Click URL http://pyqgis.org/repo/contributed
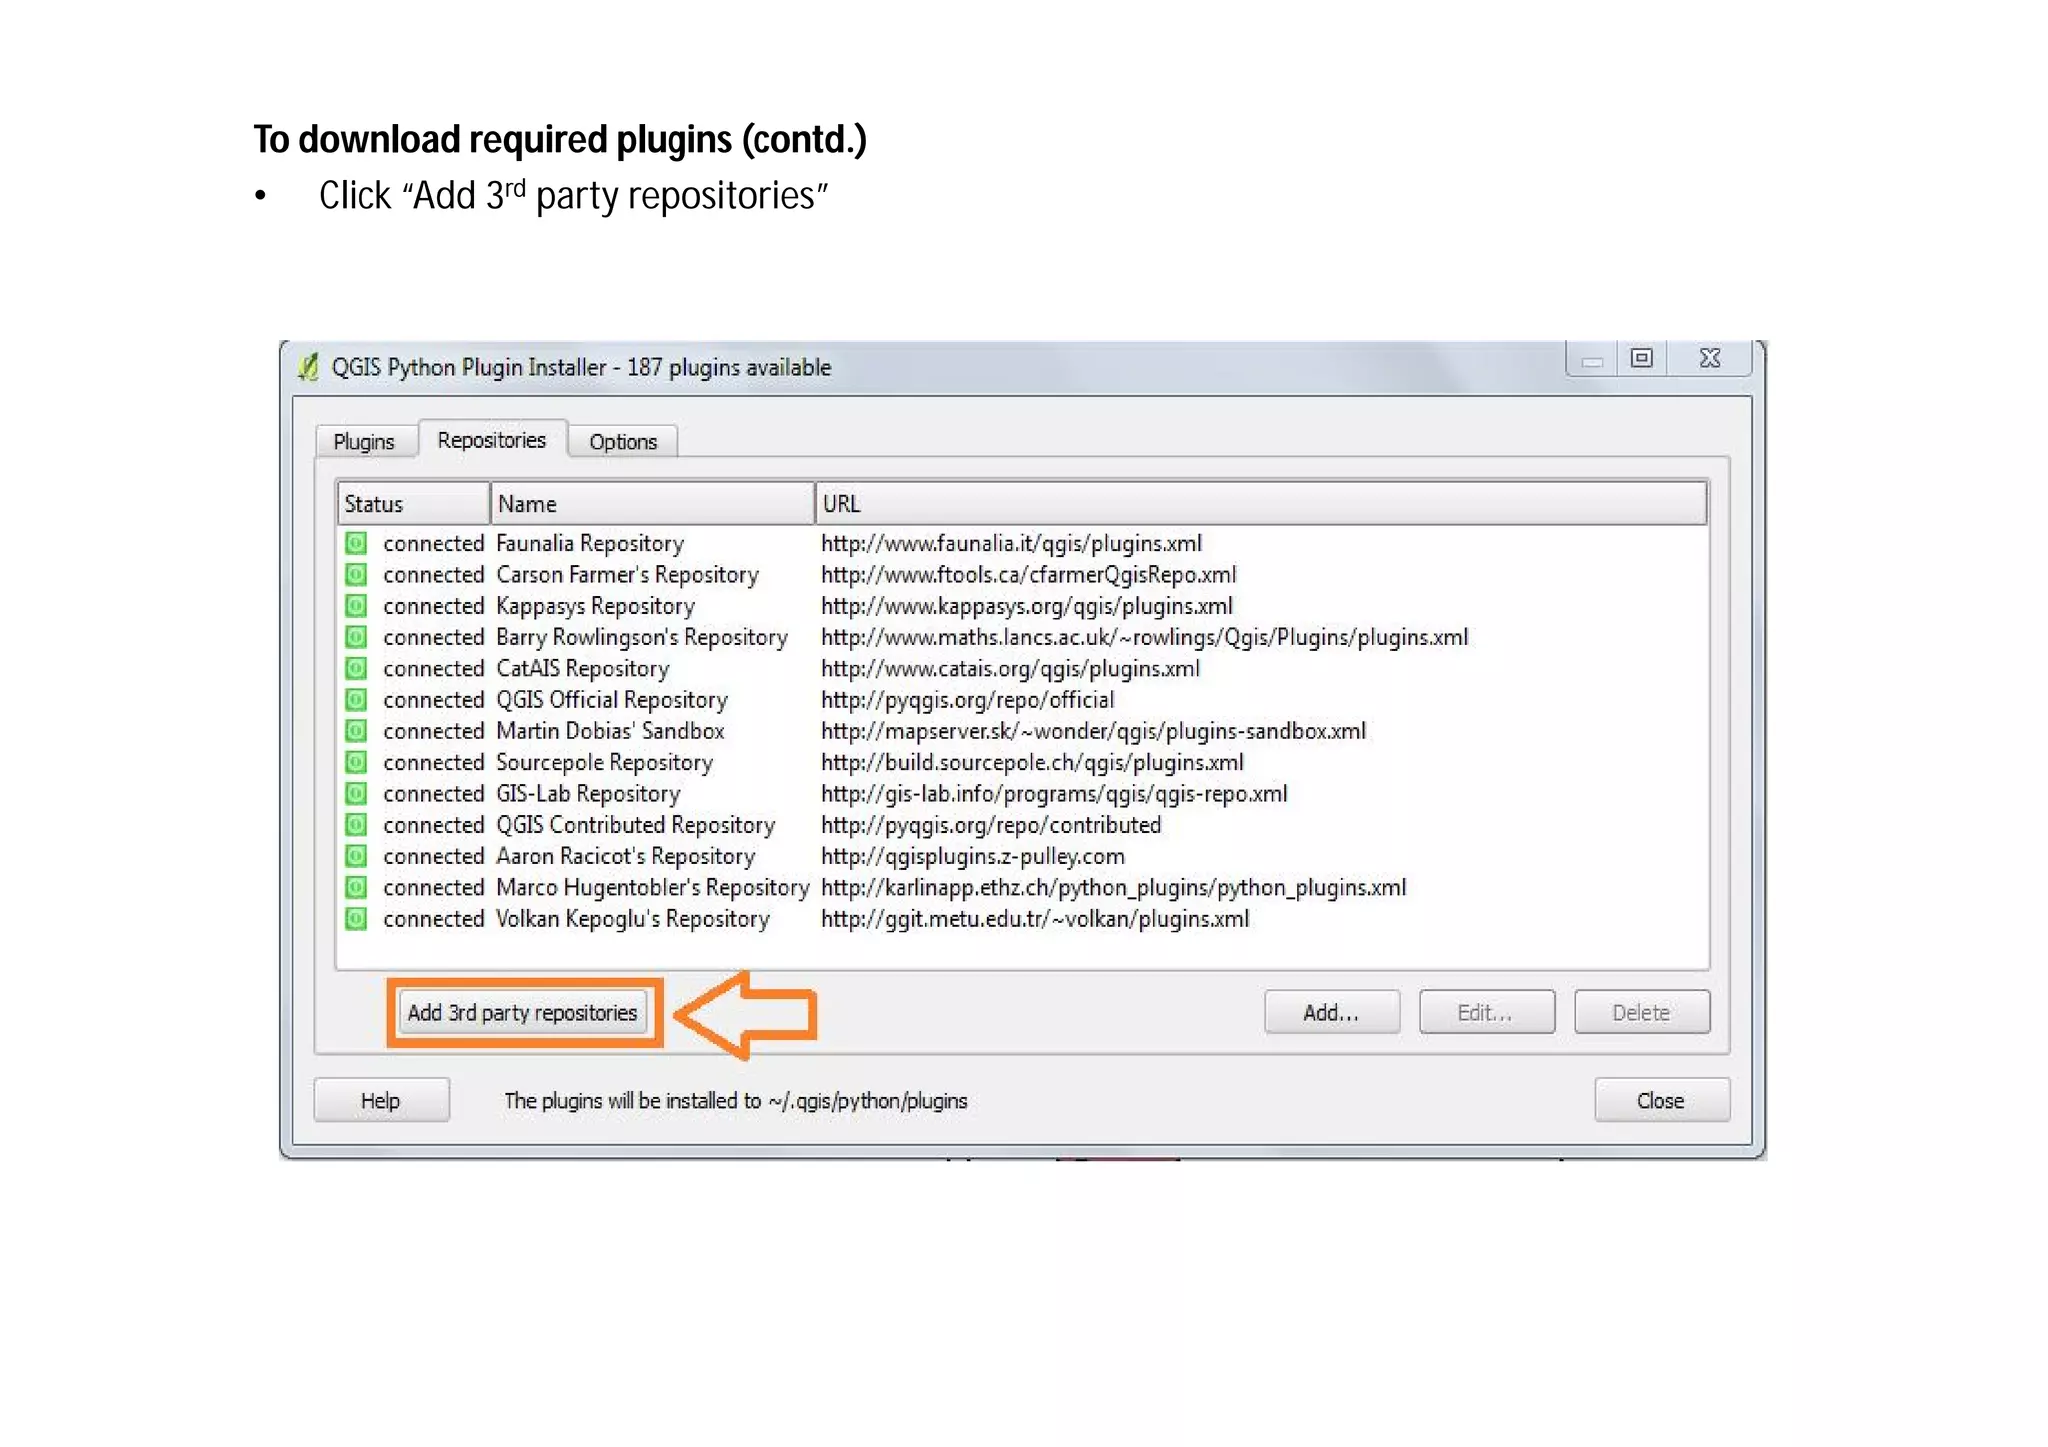This screenshot has height=1447, width=2048. pyautogui.click(x=991, y=824)
